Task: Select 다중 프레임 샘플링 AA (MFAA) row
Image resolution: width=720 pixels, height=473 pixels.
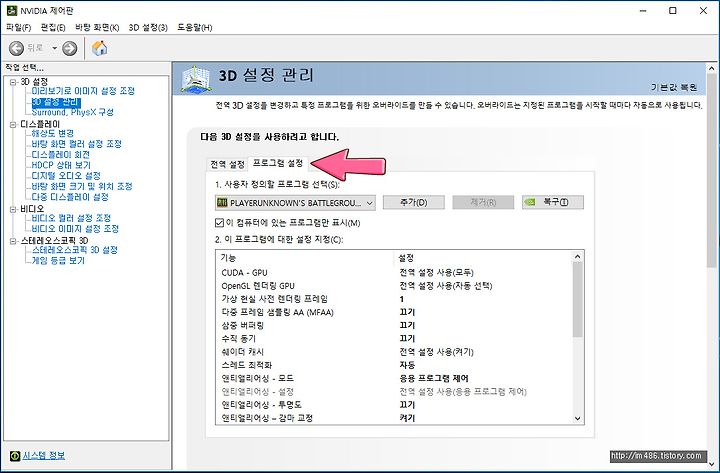Action: [394, 312]
